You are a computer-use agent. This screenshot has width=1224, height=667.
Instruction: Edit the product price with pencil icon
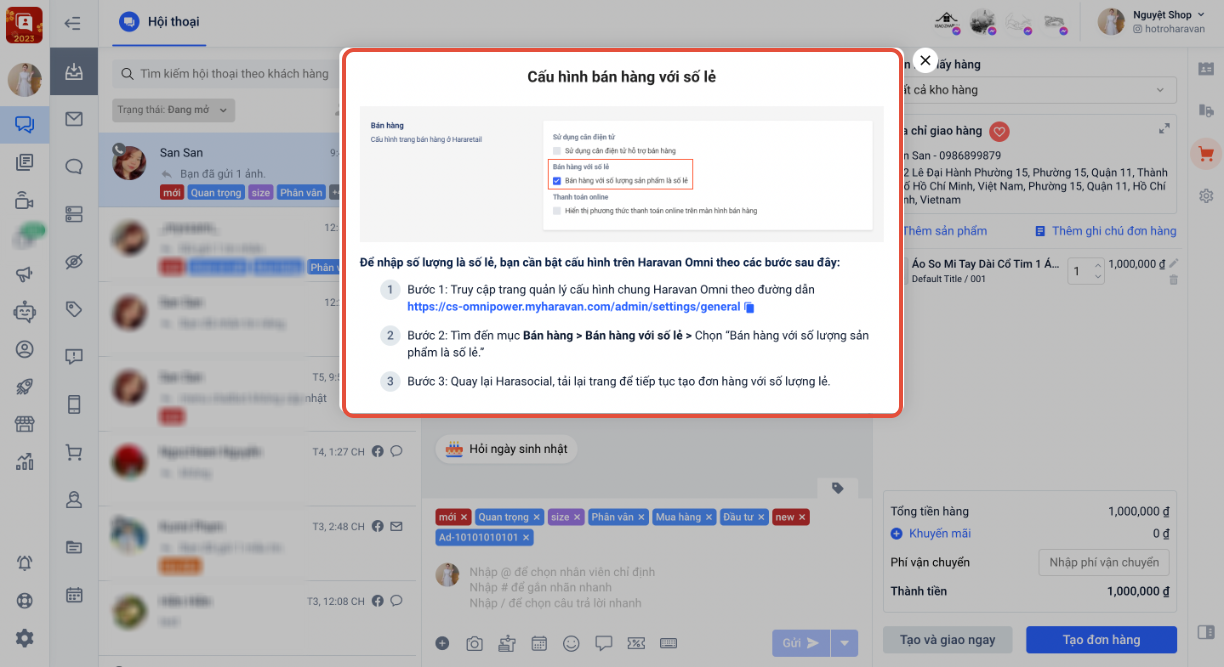pos(1174,264)
